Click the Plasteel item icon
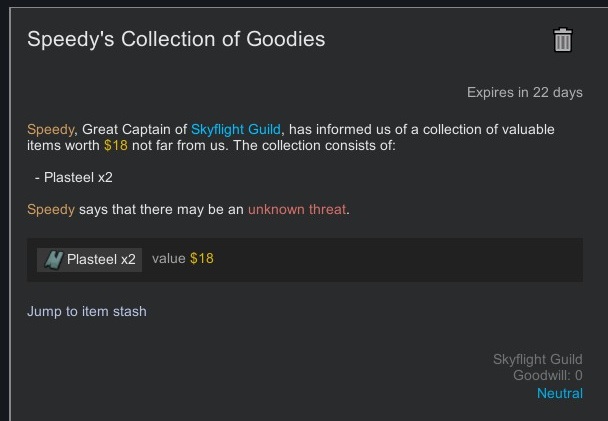The width and height of the screenshot is (608, 421). tap(51, 259)
